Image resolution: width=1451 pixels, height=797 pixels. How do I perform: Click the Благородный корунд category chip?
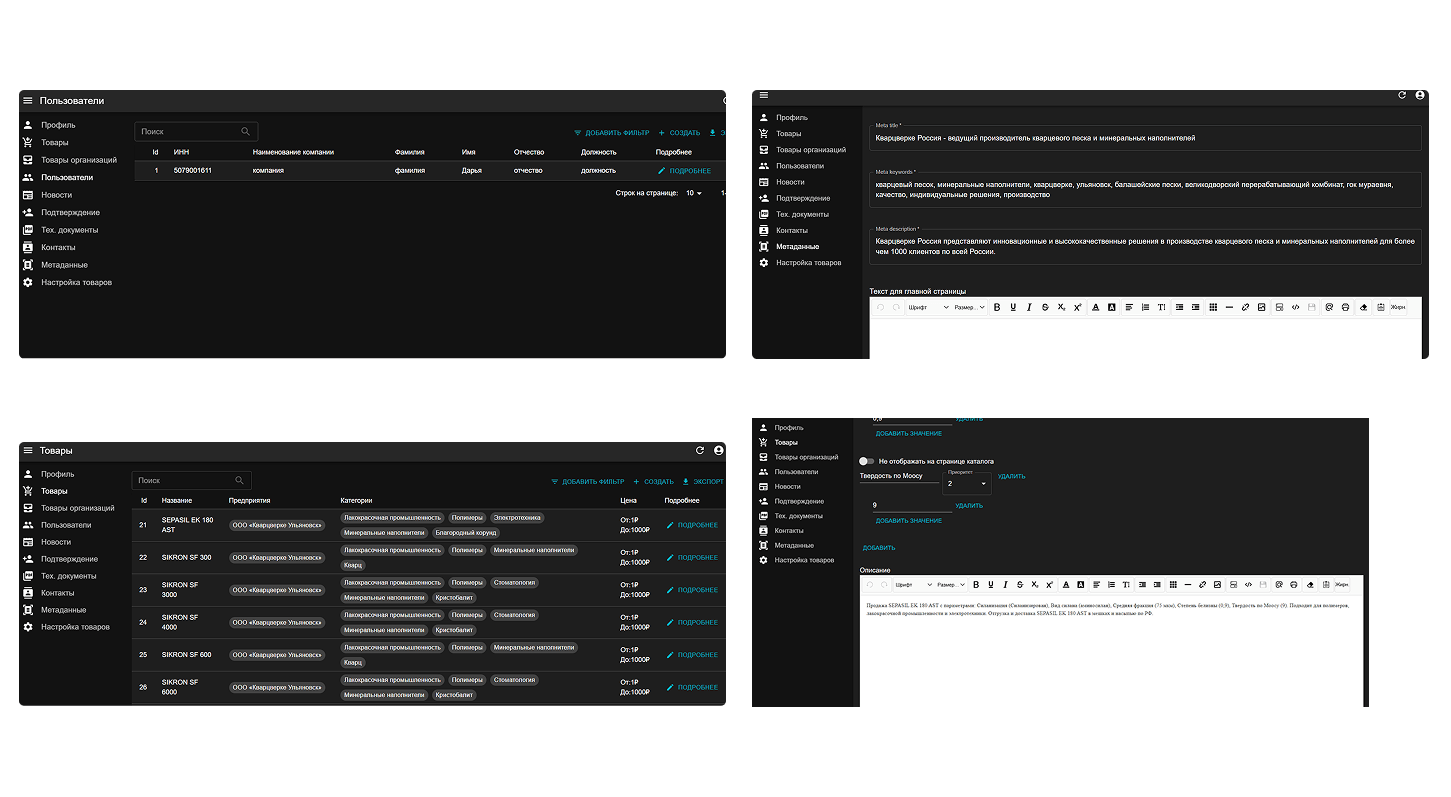click(x=465, y=533)
